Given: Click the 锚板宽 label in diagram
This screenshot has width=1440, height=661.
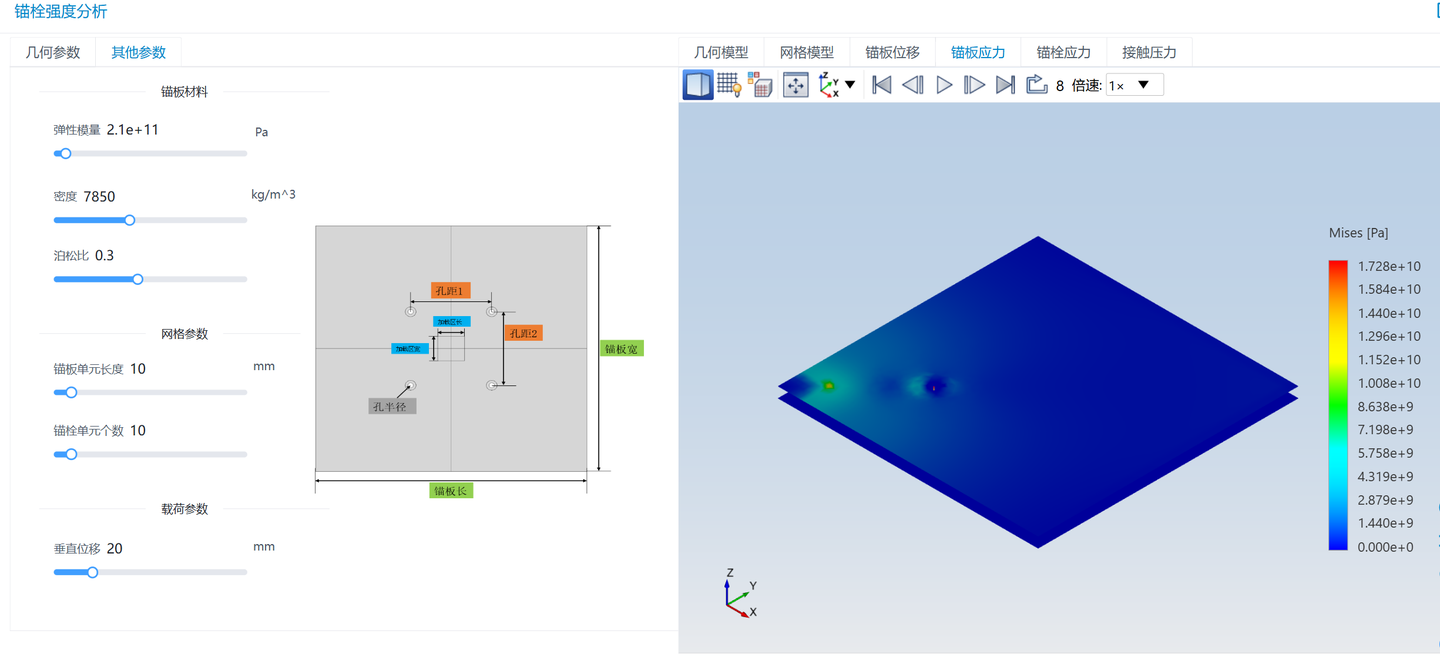Looking at the screenshot, I should tap(621, 349).
